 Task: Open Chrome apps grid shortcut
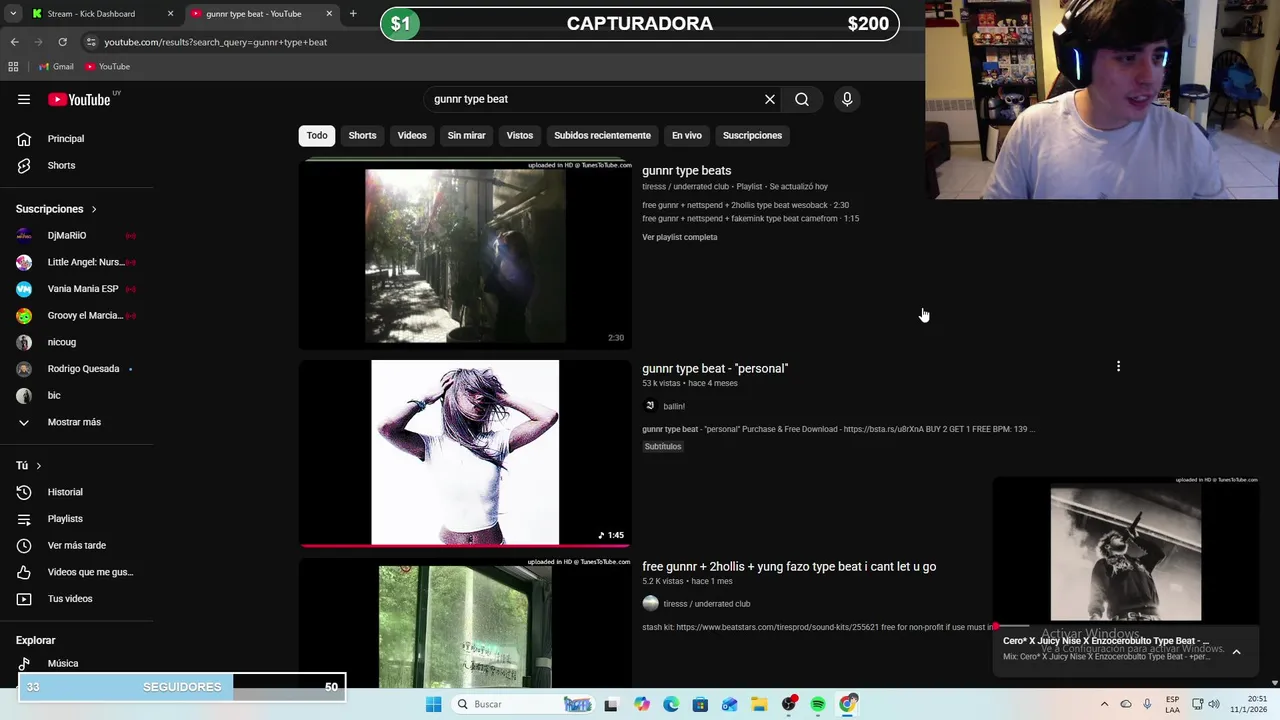tap(13, 66)
